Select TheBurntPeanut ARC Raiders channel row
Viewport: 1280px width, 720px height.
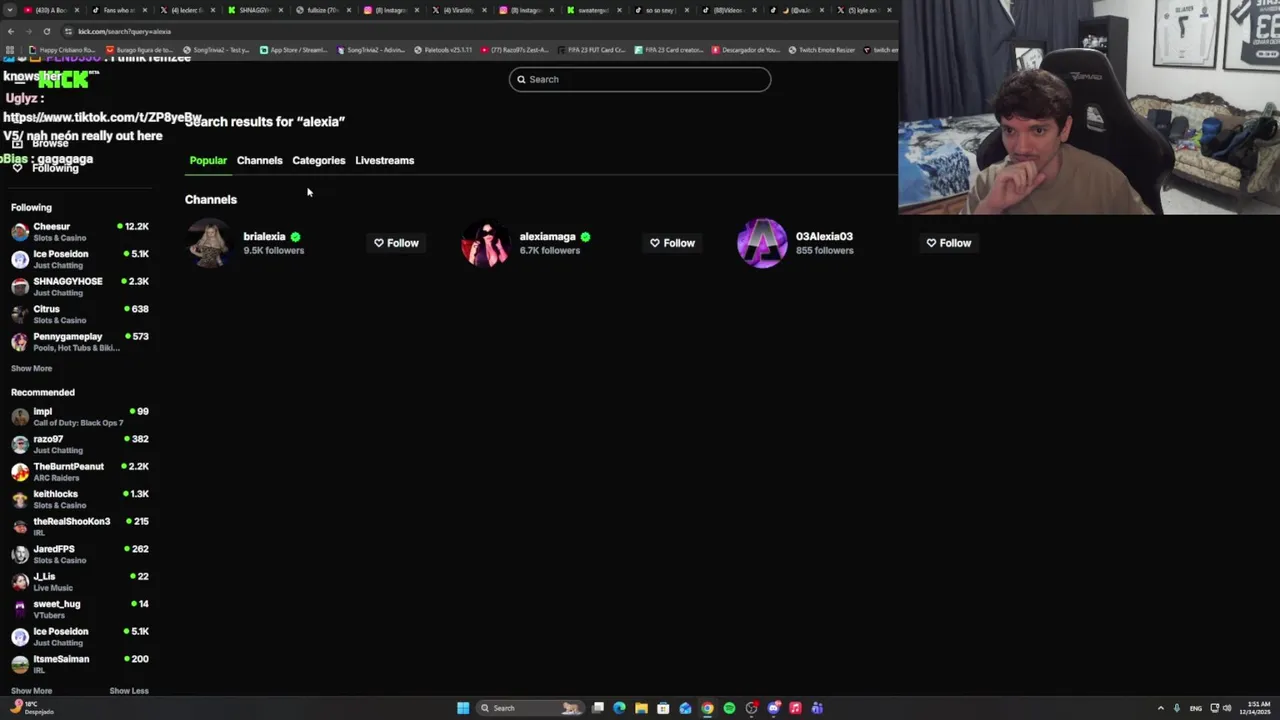coord(80,472)
